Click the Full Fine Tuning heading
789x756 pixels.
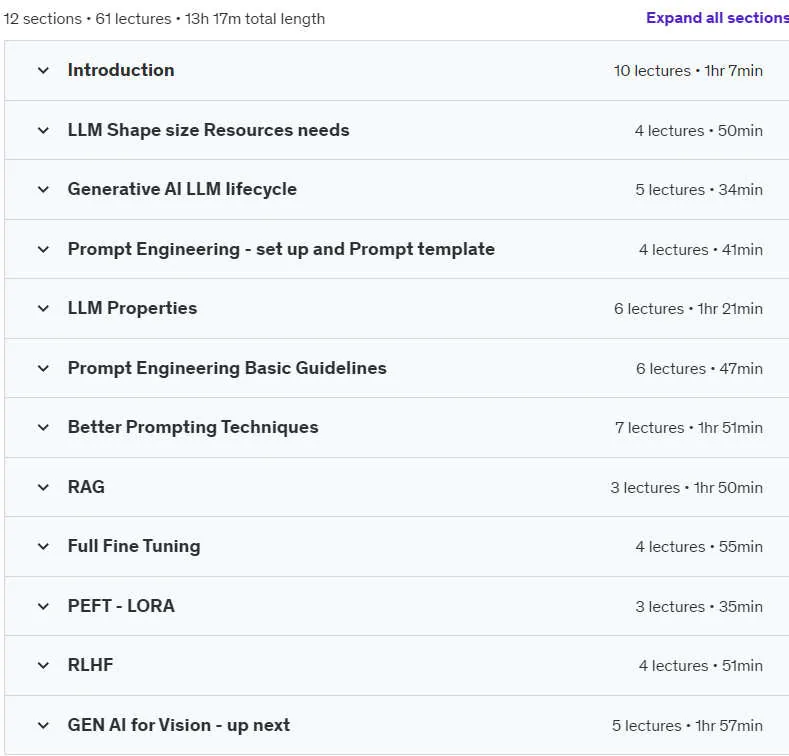[134, 546]
